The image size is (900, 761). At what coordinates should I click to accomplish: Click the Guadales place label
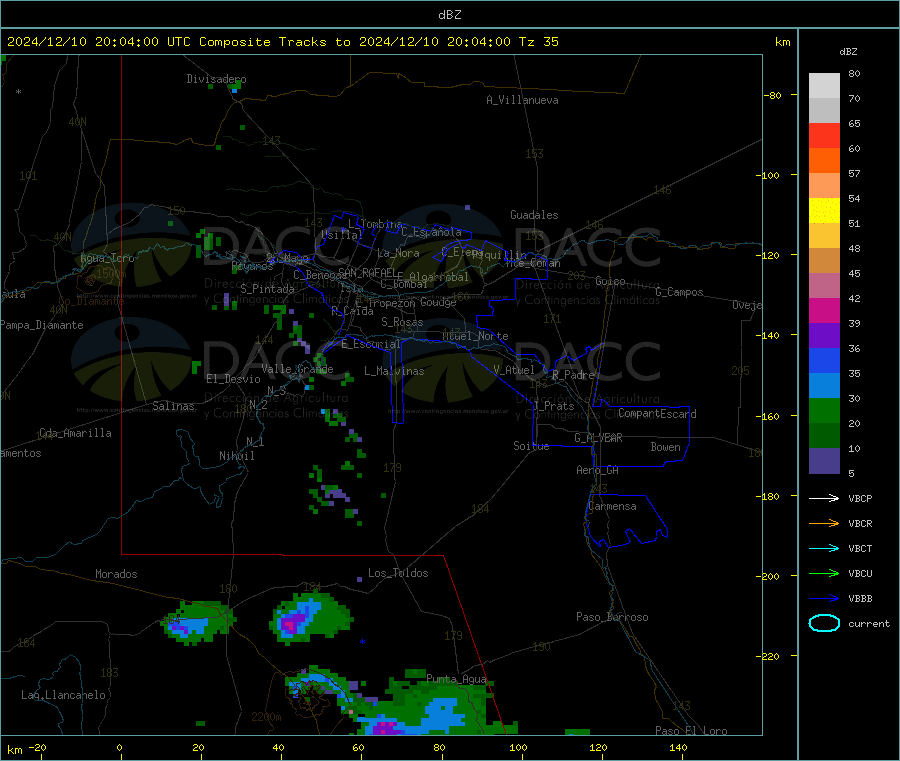point(534,215)
